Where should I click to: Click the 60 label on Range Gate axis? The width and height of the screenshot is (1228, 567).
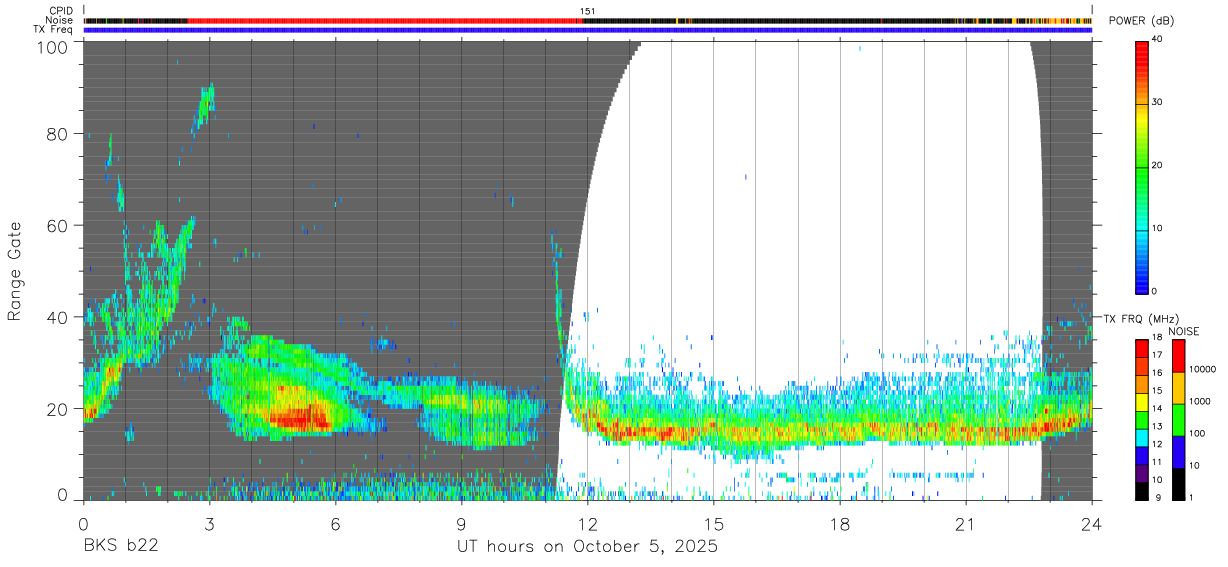point(59,225)
